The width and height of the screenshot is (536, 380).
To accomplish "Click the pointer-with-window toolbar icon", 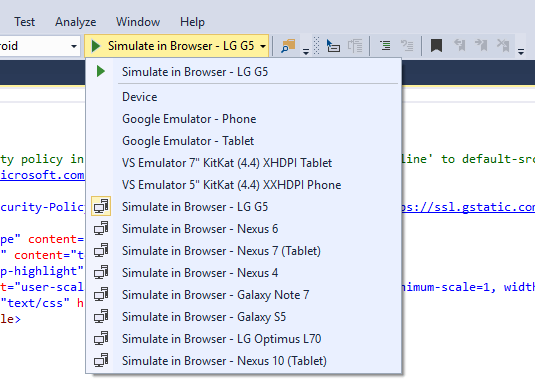I will [333, 46].
